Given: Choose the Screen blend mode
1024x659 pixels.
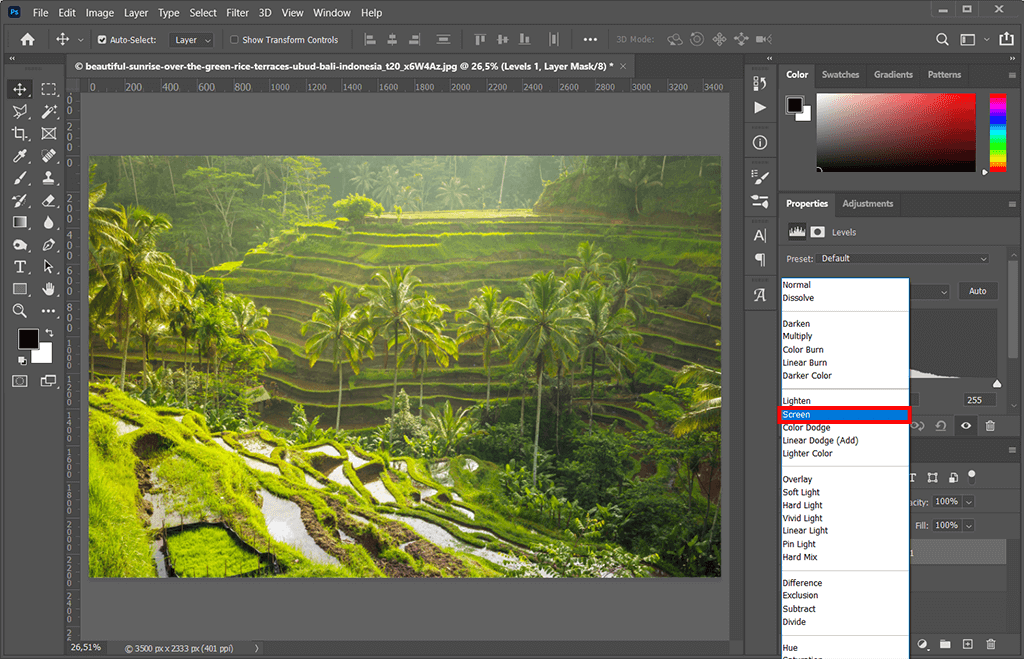Looking at the screenshot, I should coord(845,415).
